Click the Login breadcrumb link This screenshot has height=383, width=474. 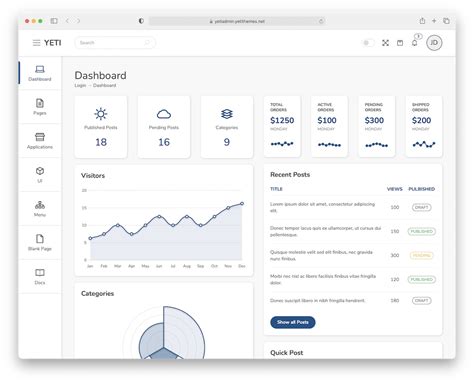coord(80,85)
